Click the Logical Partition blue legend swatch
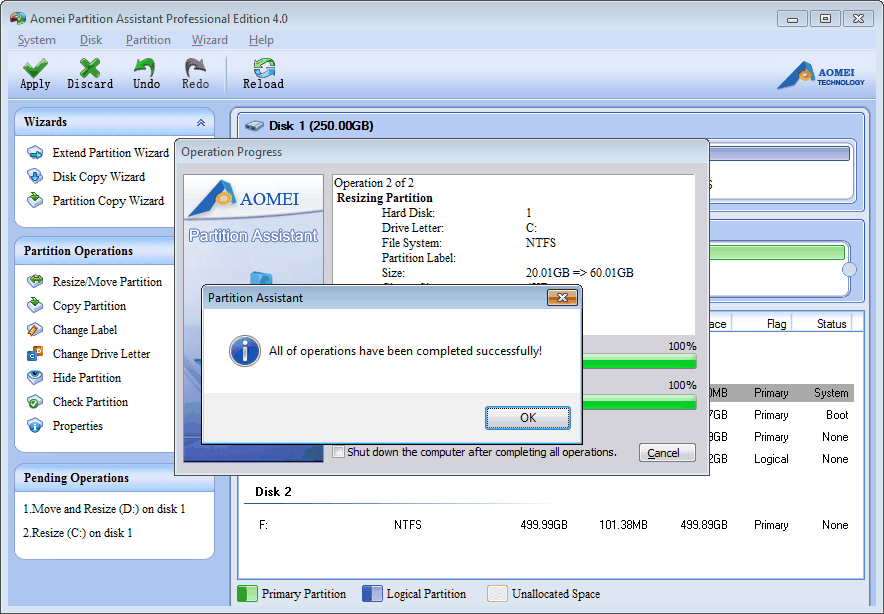 372,594
